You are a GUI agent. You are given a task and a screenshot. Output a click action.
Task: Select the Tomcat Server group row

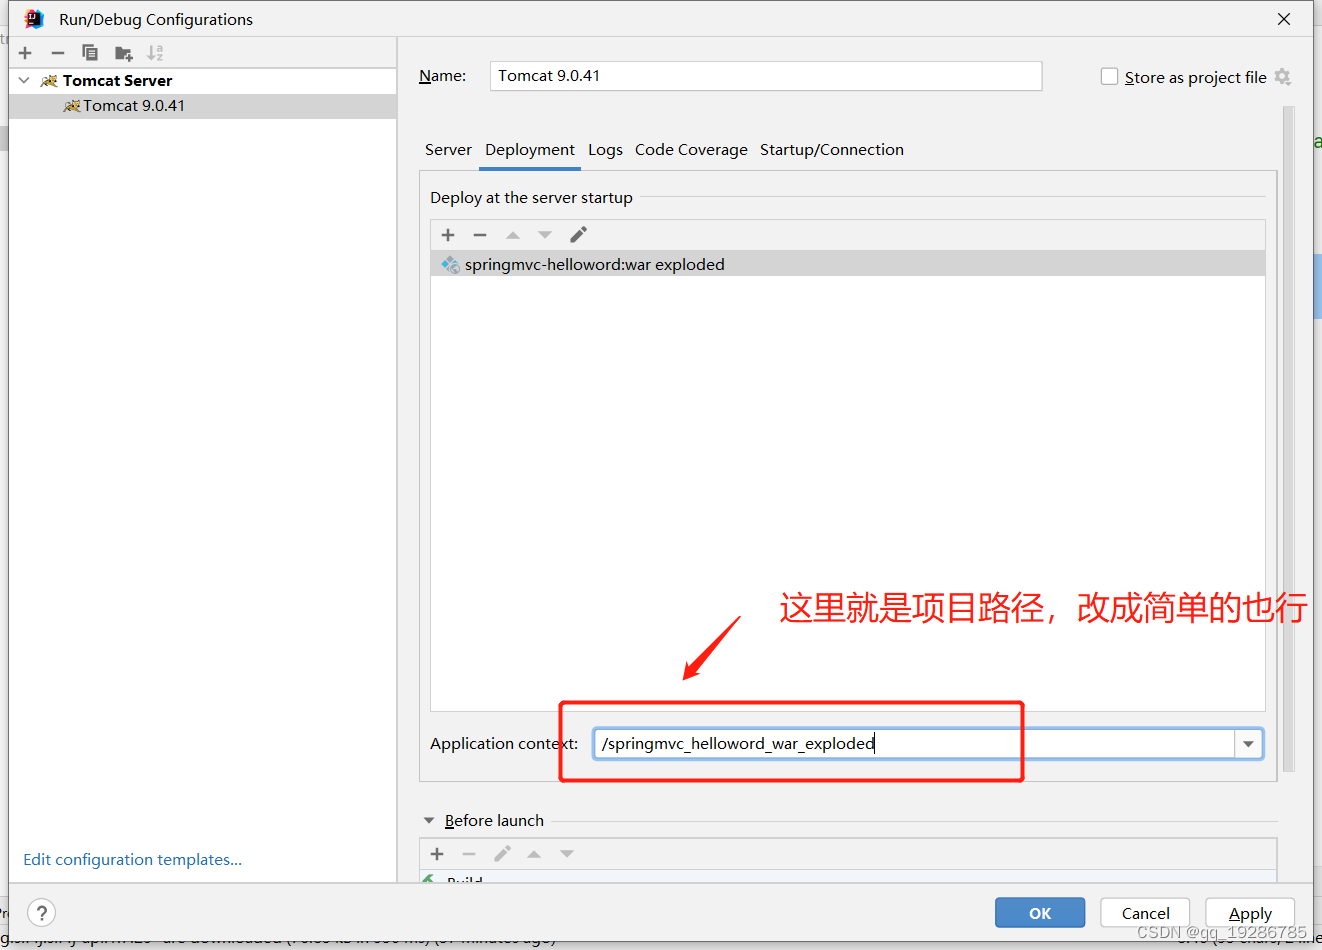[x=202, y=81]
